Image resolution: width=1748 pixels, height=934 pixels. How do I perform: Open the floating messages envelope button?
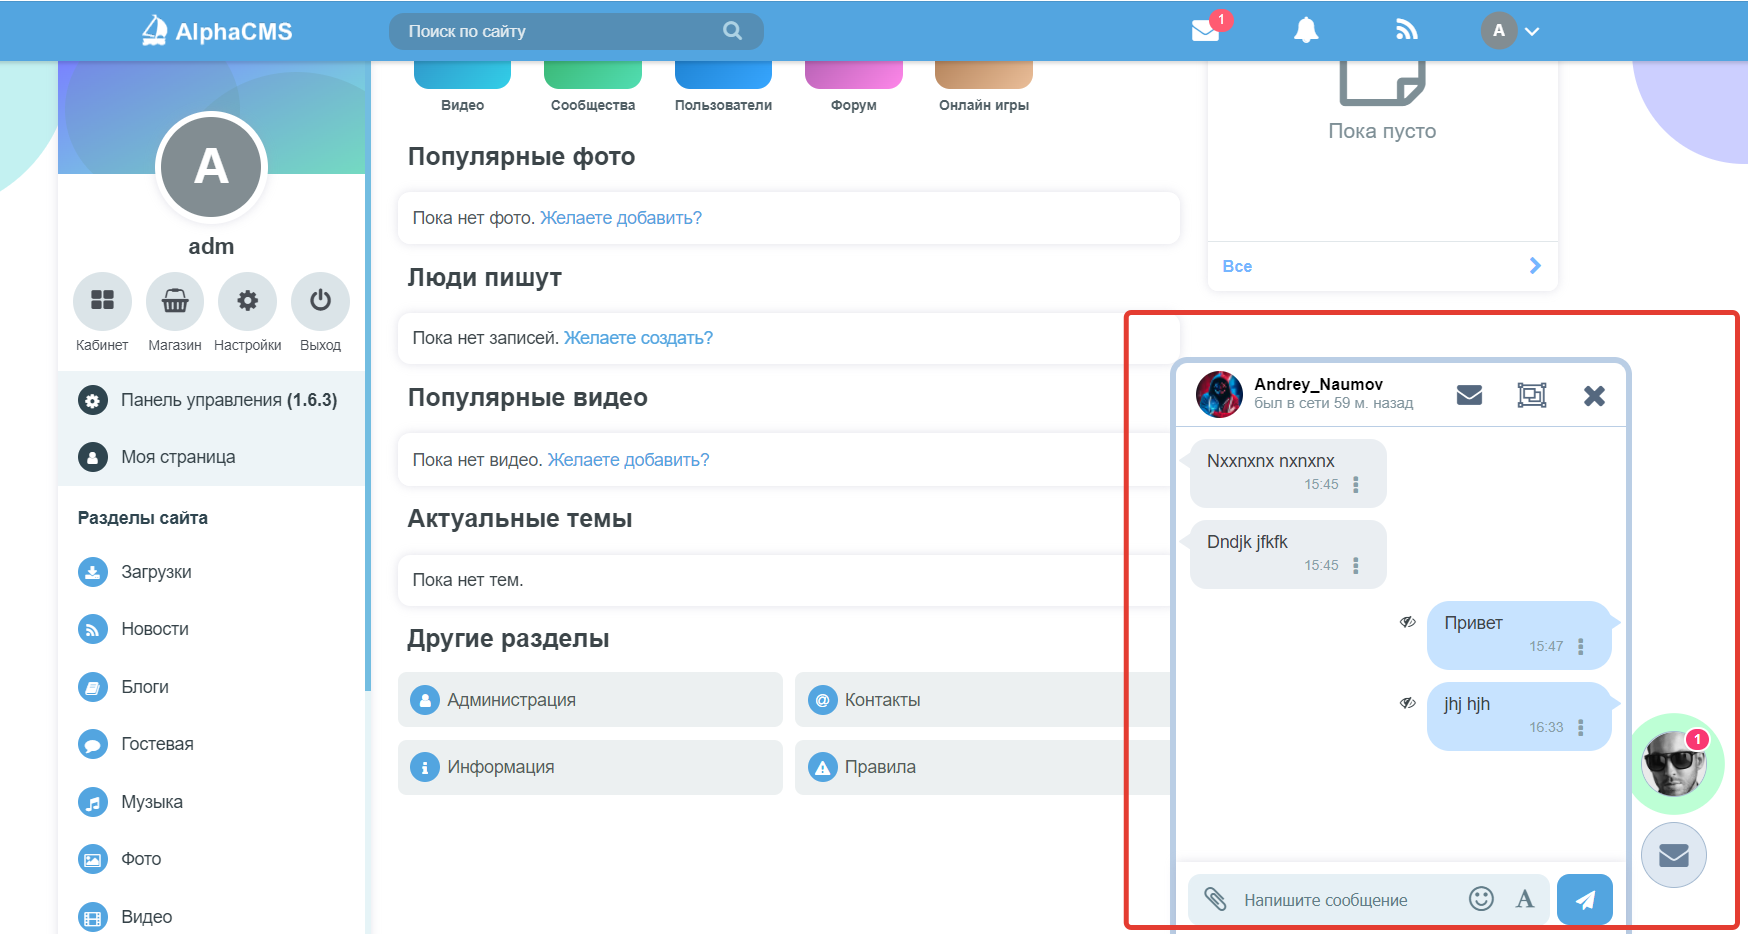(1674, 855)
